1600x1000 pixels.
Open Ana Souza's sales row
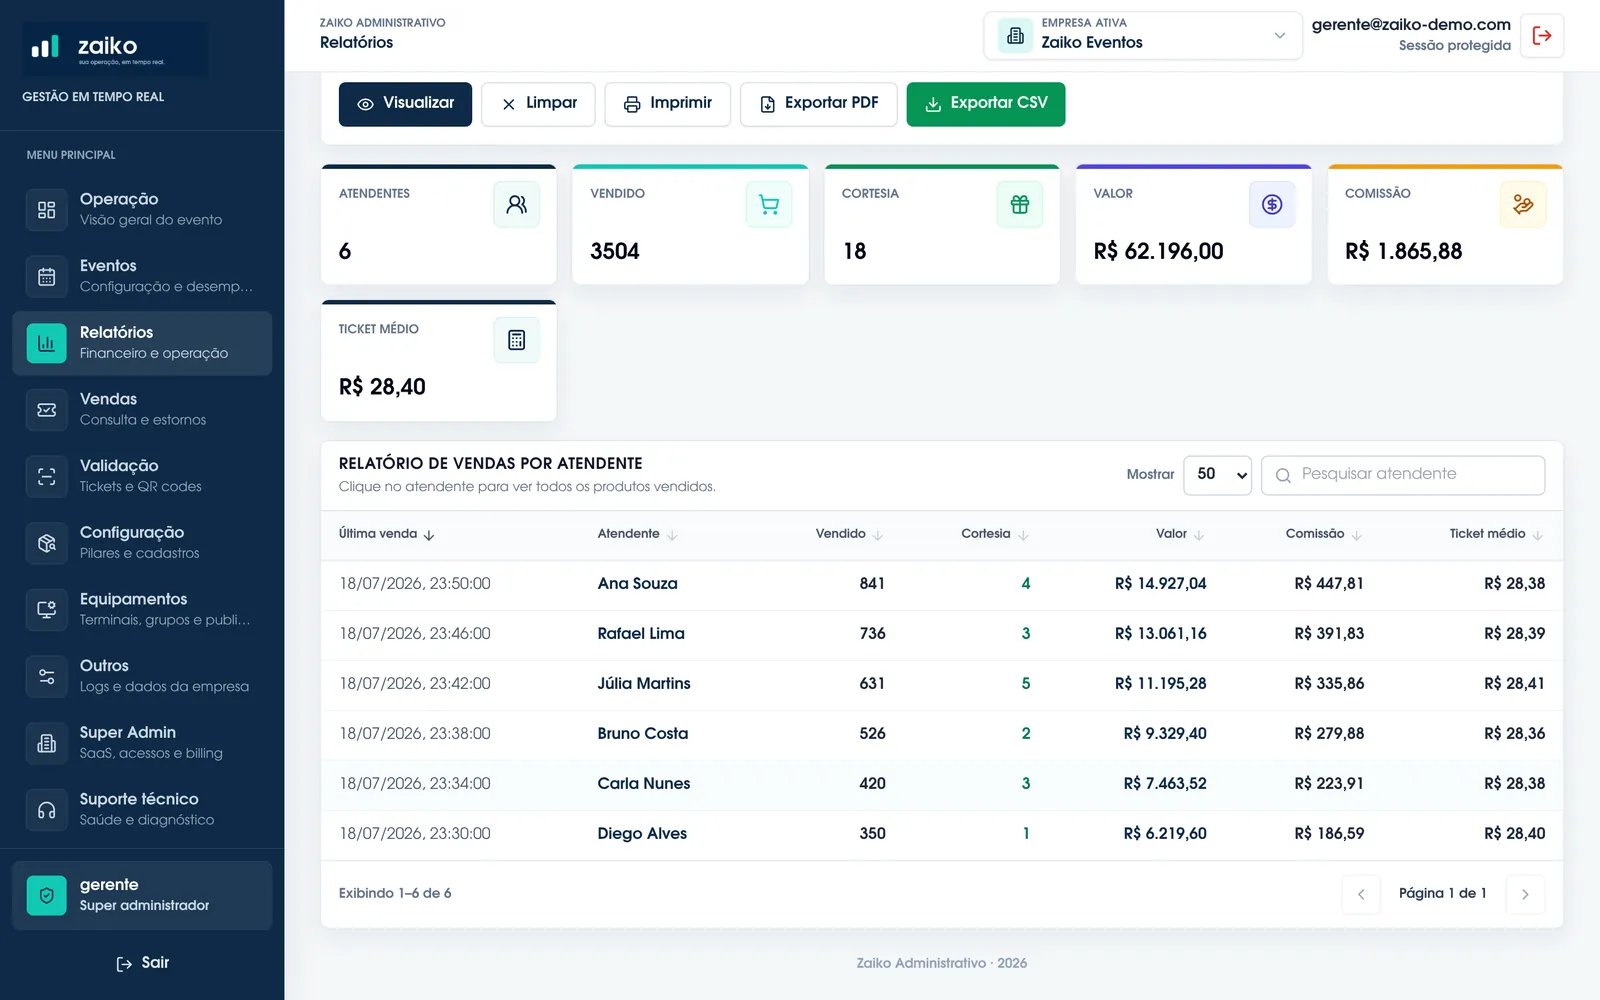[942, 584]
